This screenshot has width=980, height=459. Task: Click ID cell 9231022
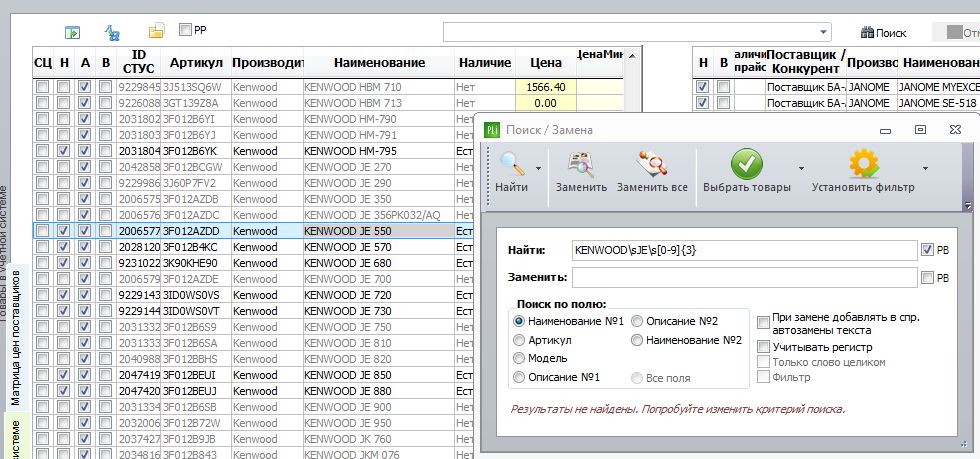(139, 263)
